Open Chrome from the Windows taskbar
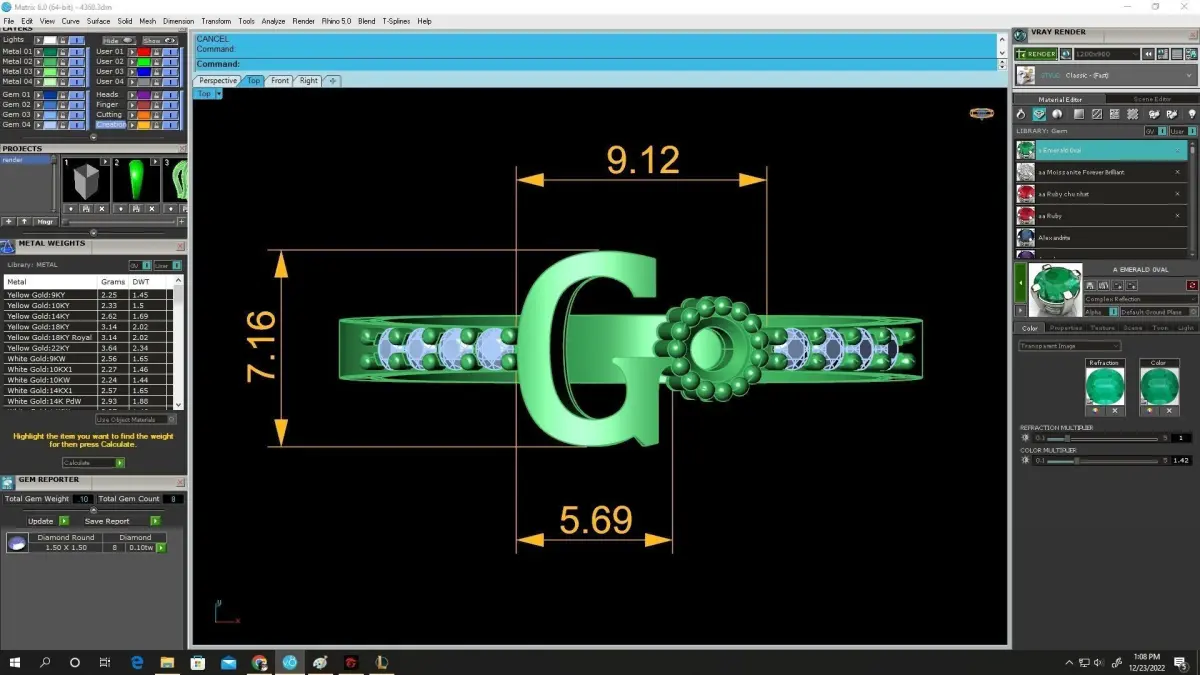 (259, 662)
